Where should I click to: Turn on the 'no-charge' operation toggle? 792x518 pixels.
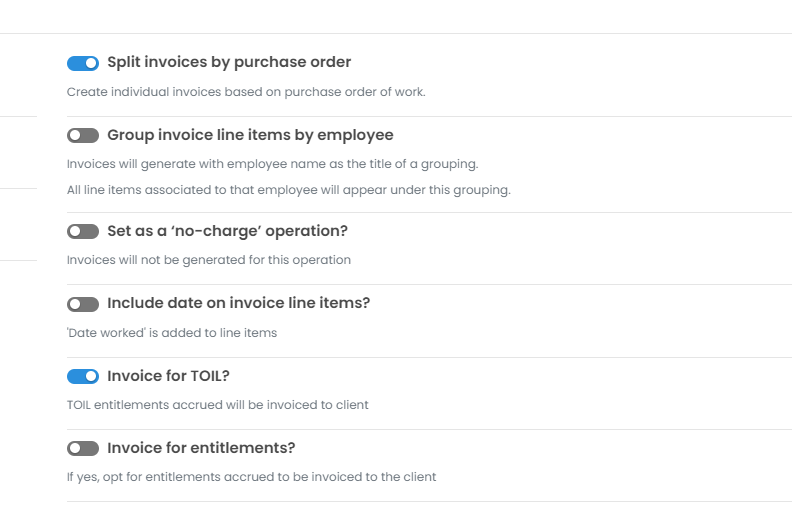[x=83, y=231]
